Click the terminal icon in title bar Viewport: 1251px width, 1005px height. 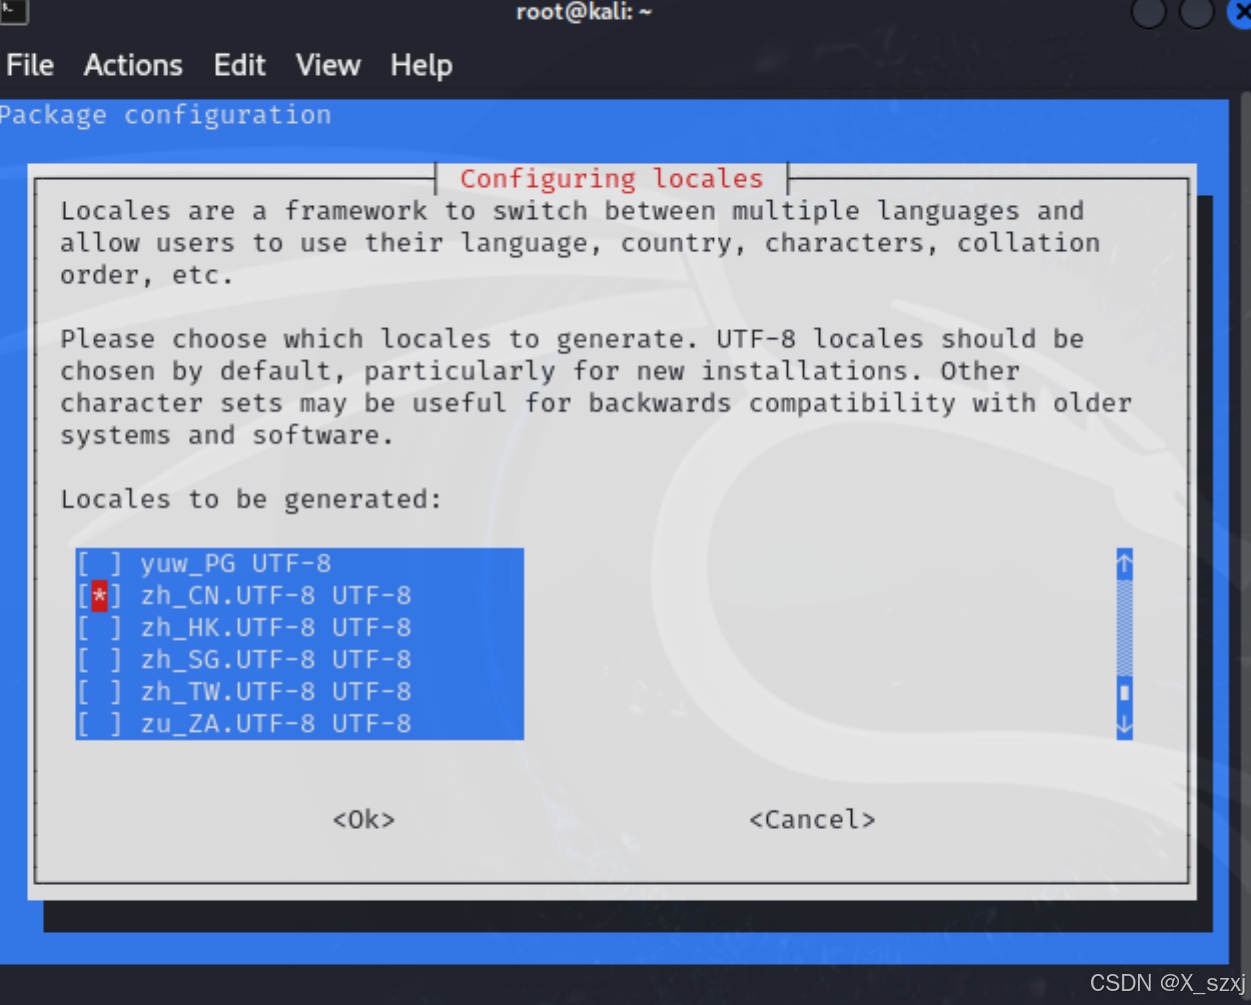[14, 11]
